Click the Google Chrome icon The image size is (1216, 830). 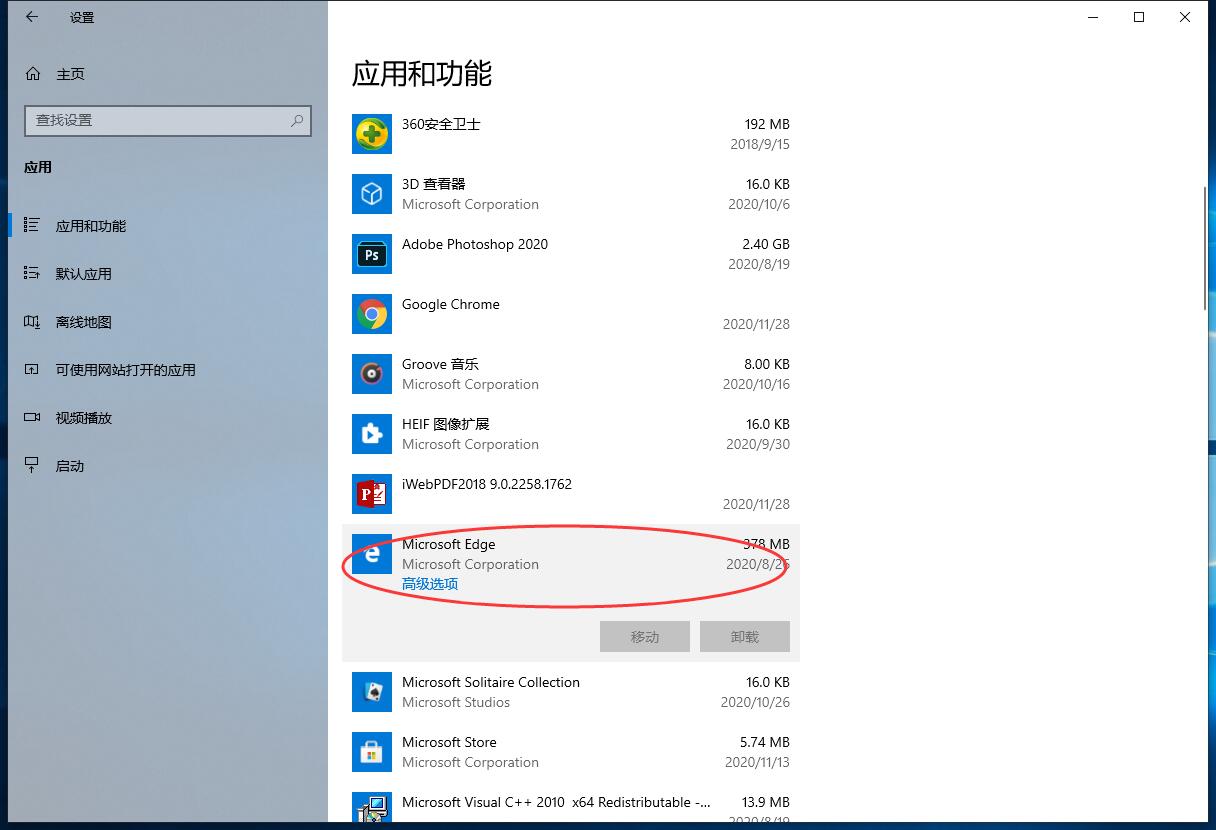tap(372, 314)
